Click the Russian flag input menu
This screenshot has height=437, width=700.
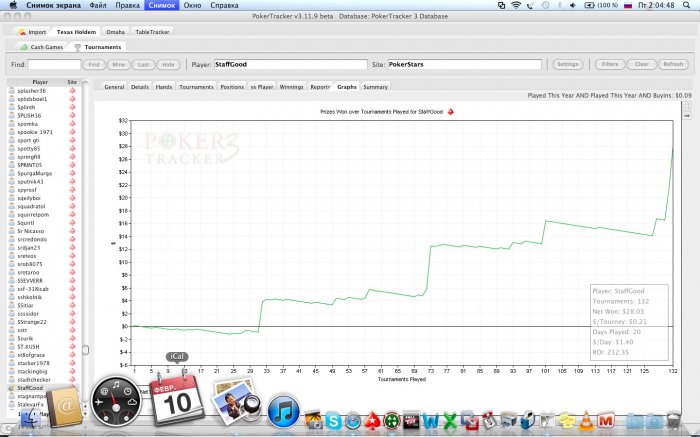pos(628,5)
